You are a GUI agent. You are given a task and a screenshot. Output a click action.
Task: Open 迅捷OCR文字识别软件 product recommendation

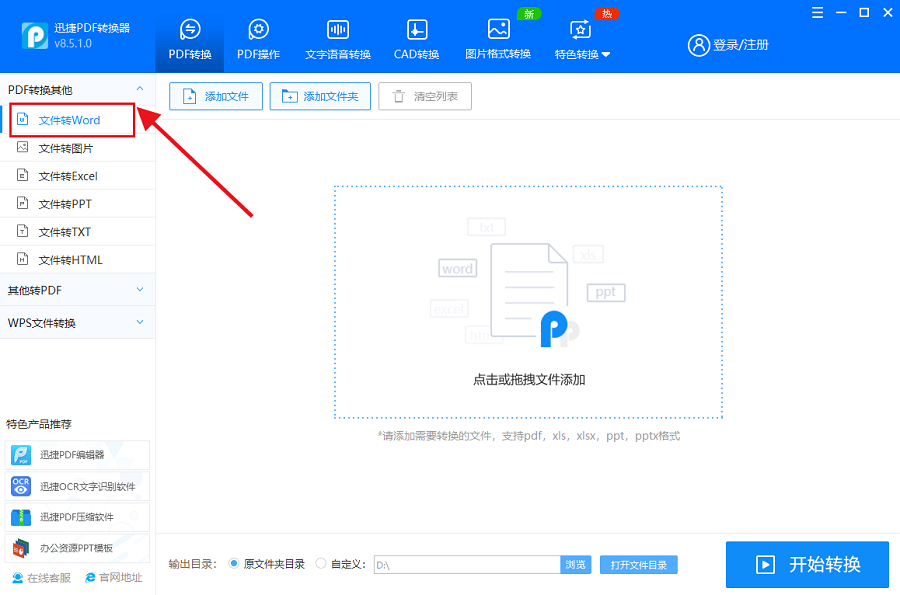tap(77, 487)
